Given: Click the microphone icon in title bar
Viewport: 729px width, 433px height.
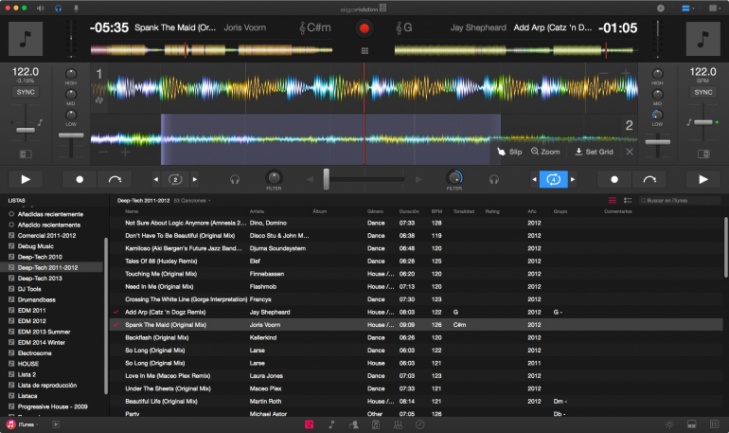Looking at the screenshot, I should pos(76,8).
